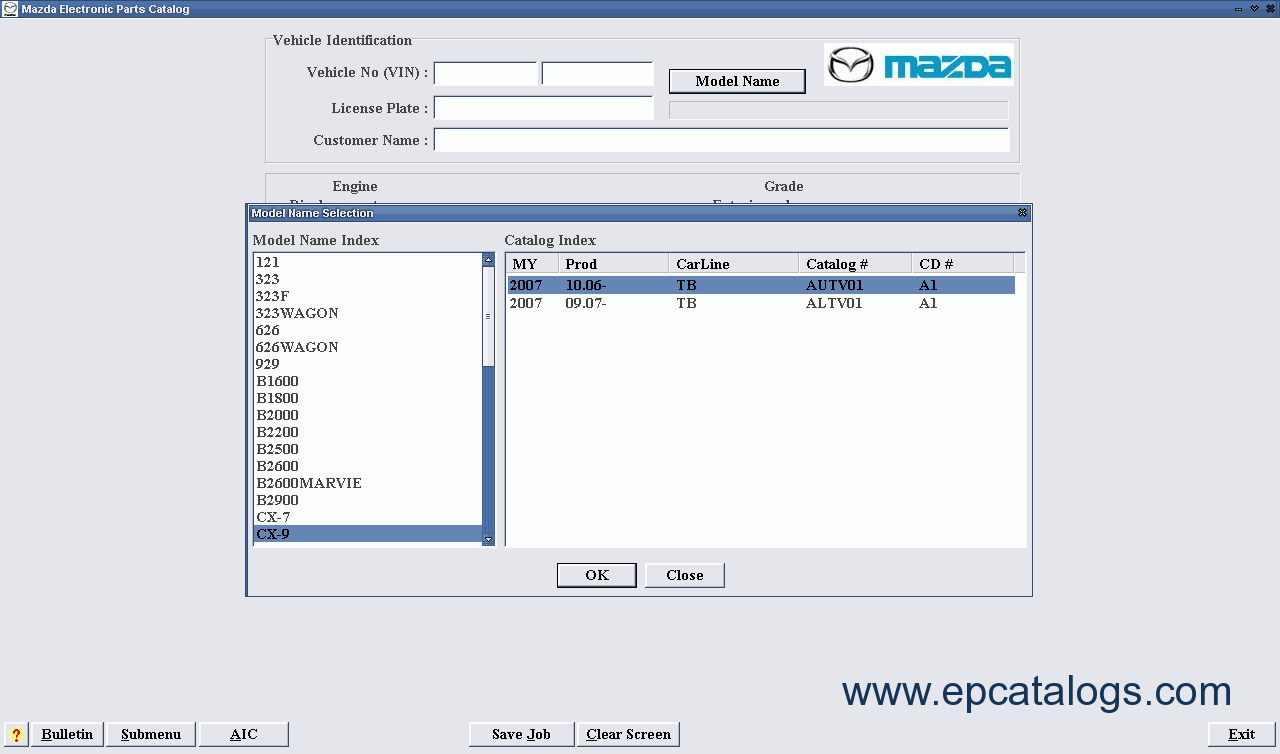Click the CarLine column header

733,264
